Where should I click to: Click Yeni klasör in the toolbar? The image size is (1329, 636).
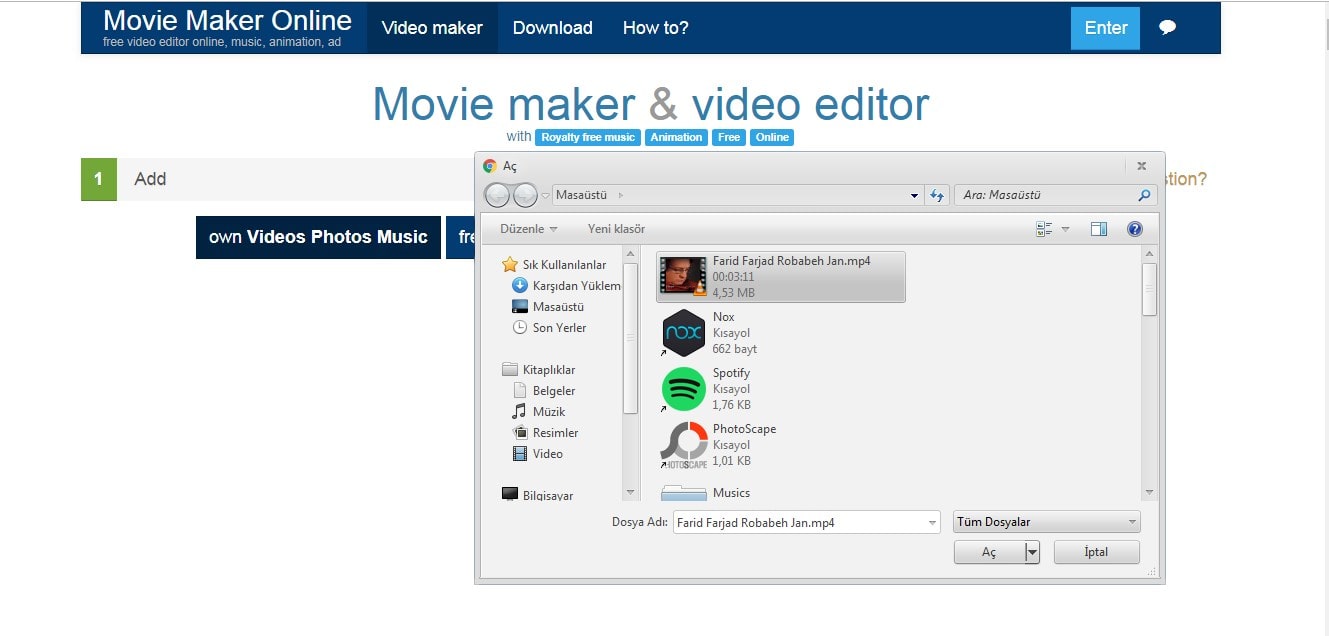[616, 229]
